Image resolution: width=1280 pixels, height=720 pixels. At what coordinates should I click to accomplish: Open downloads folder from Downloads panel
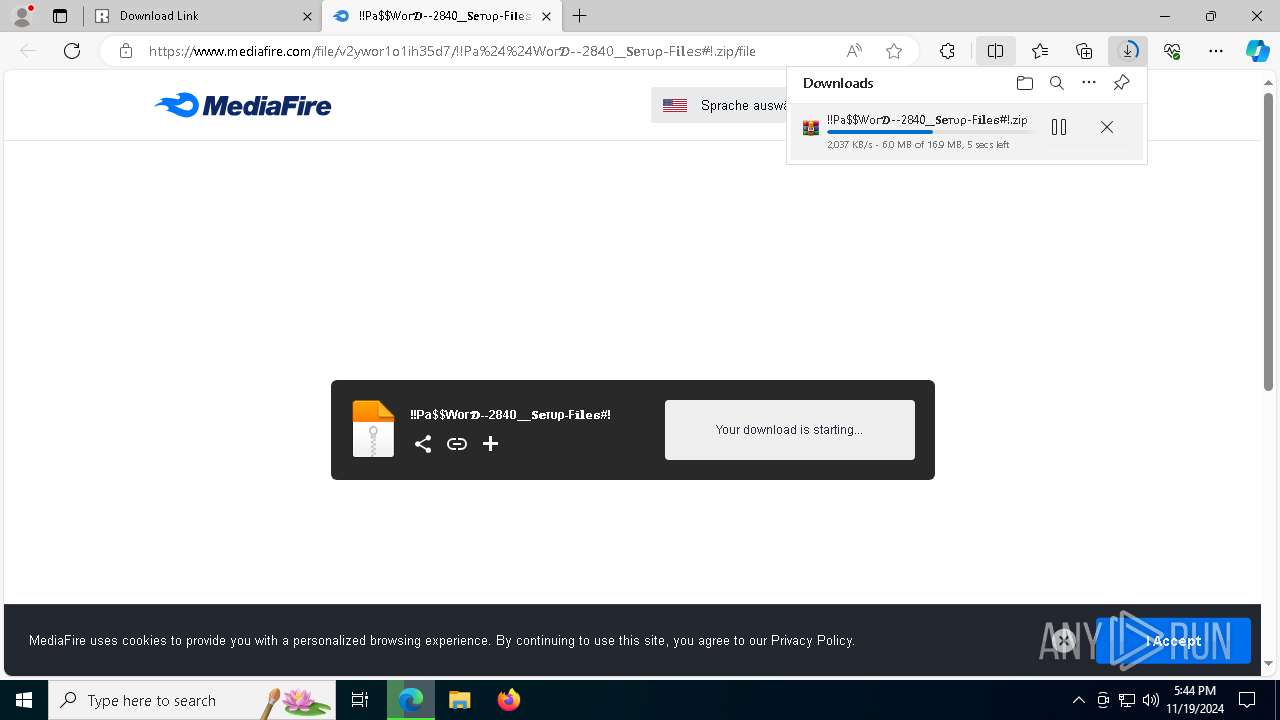pyautogui.click(x=1025, y=83)
